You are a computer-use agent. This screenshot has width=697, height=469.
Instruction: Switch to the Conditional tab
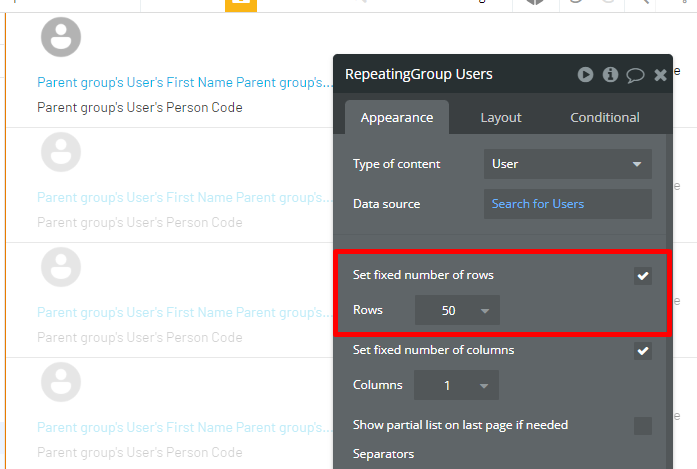(605, 117)
